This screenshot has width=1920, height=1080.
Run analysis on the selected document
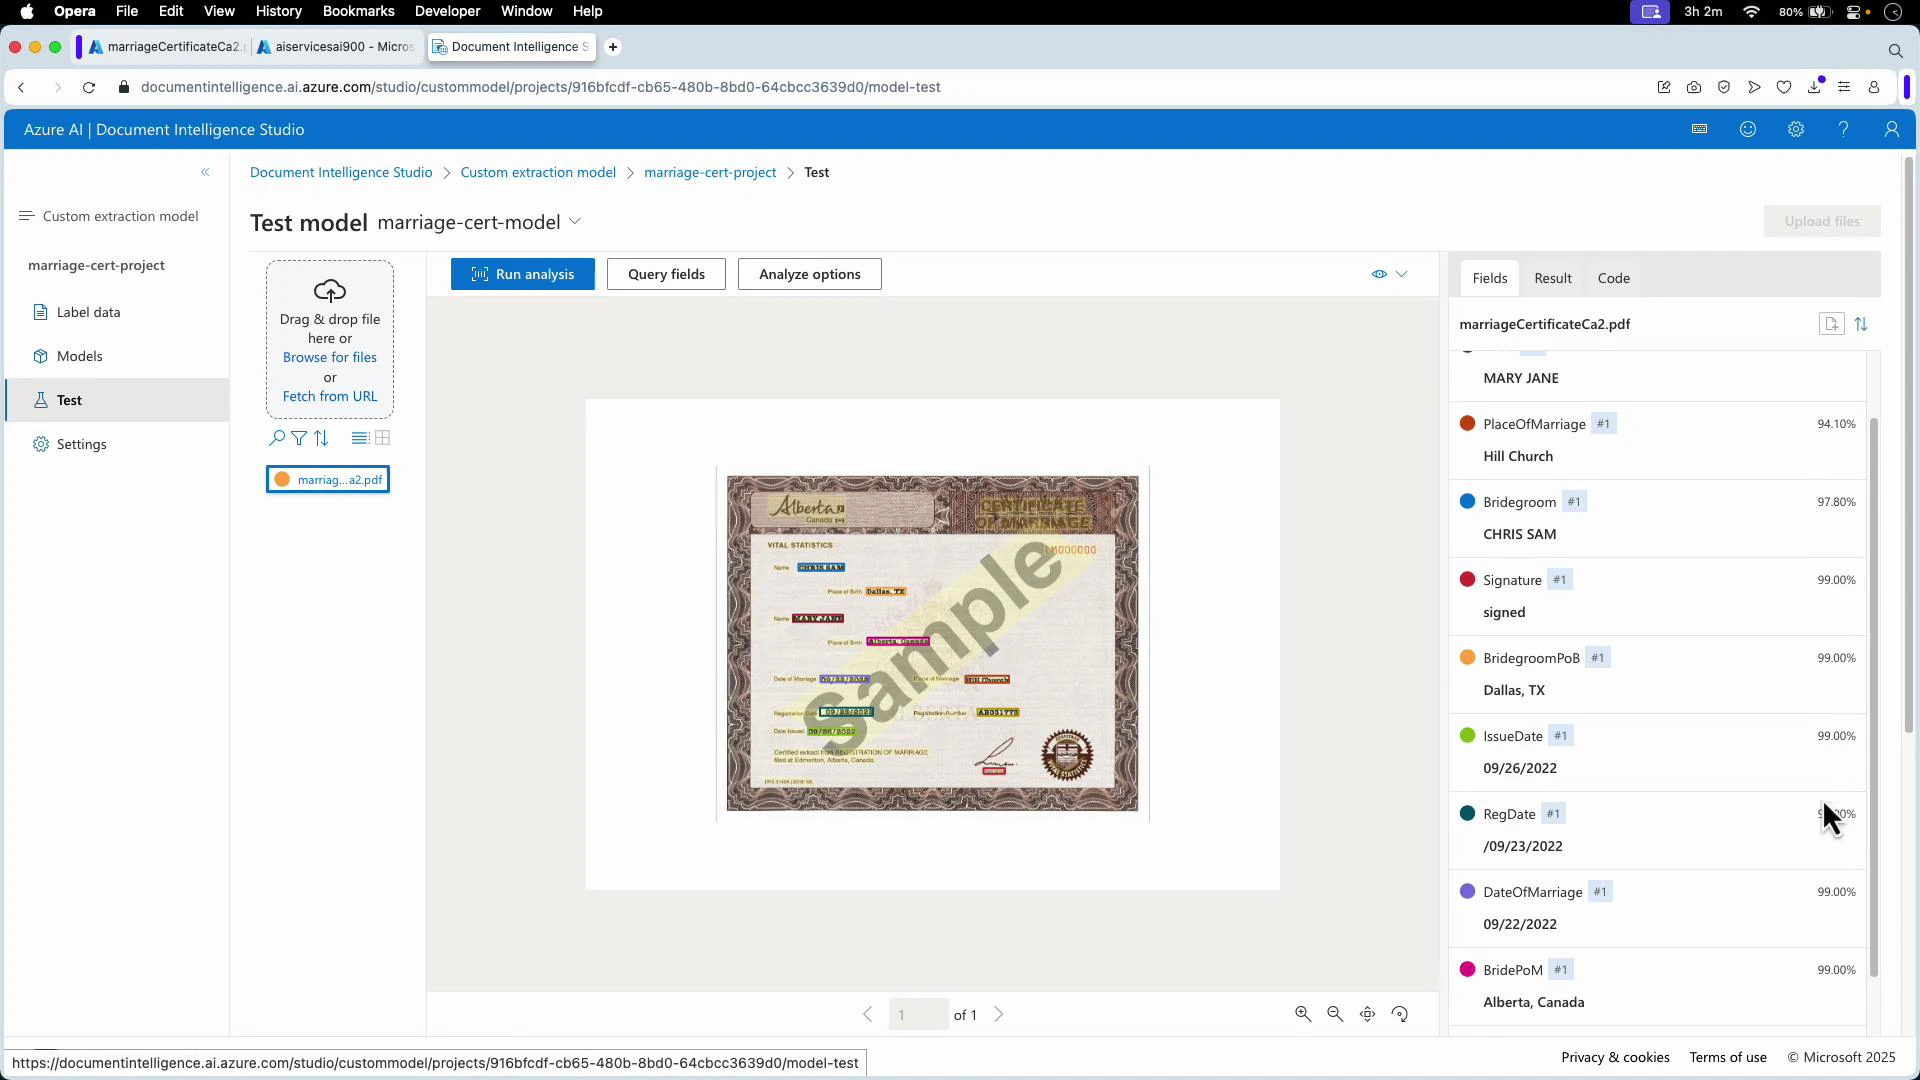[522, 273]
